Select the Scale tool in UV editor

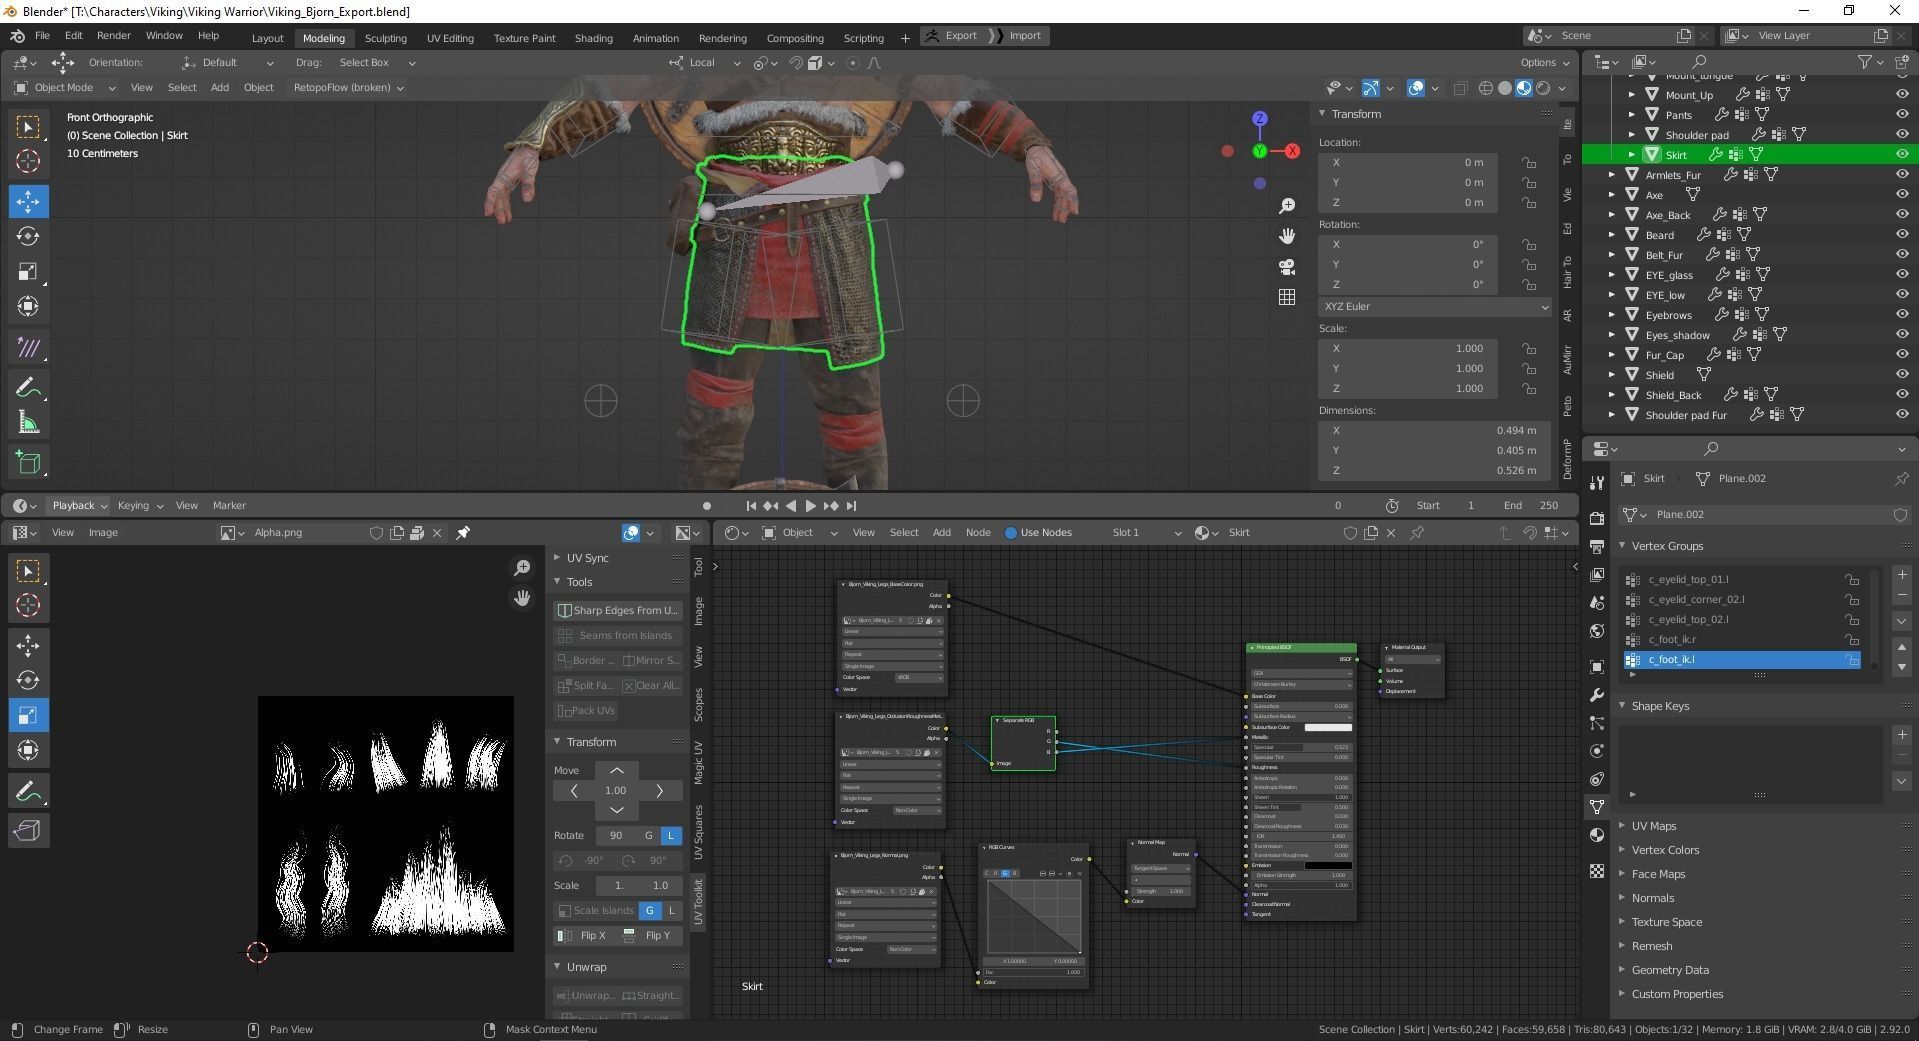tap(28, 715)
